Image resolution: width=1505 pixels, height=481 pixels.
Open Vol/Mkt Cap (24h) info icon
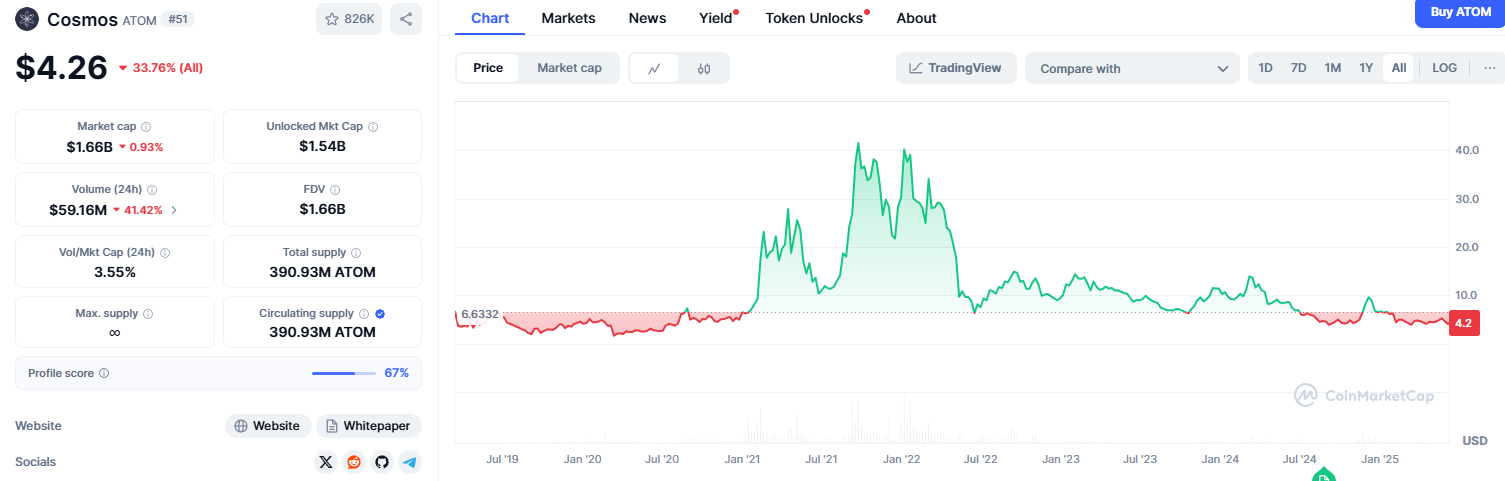point(165,253)
